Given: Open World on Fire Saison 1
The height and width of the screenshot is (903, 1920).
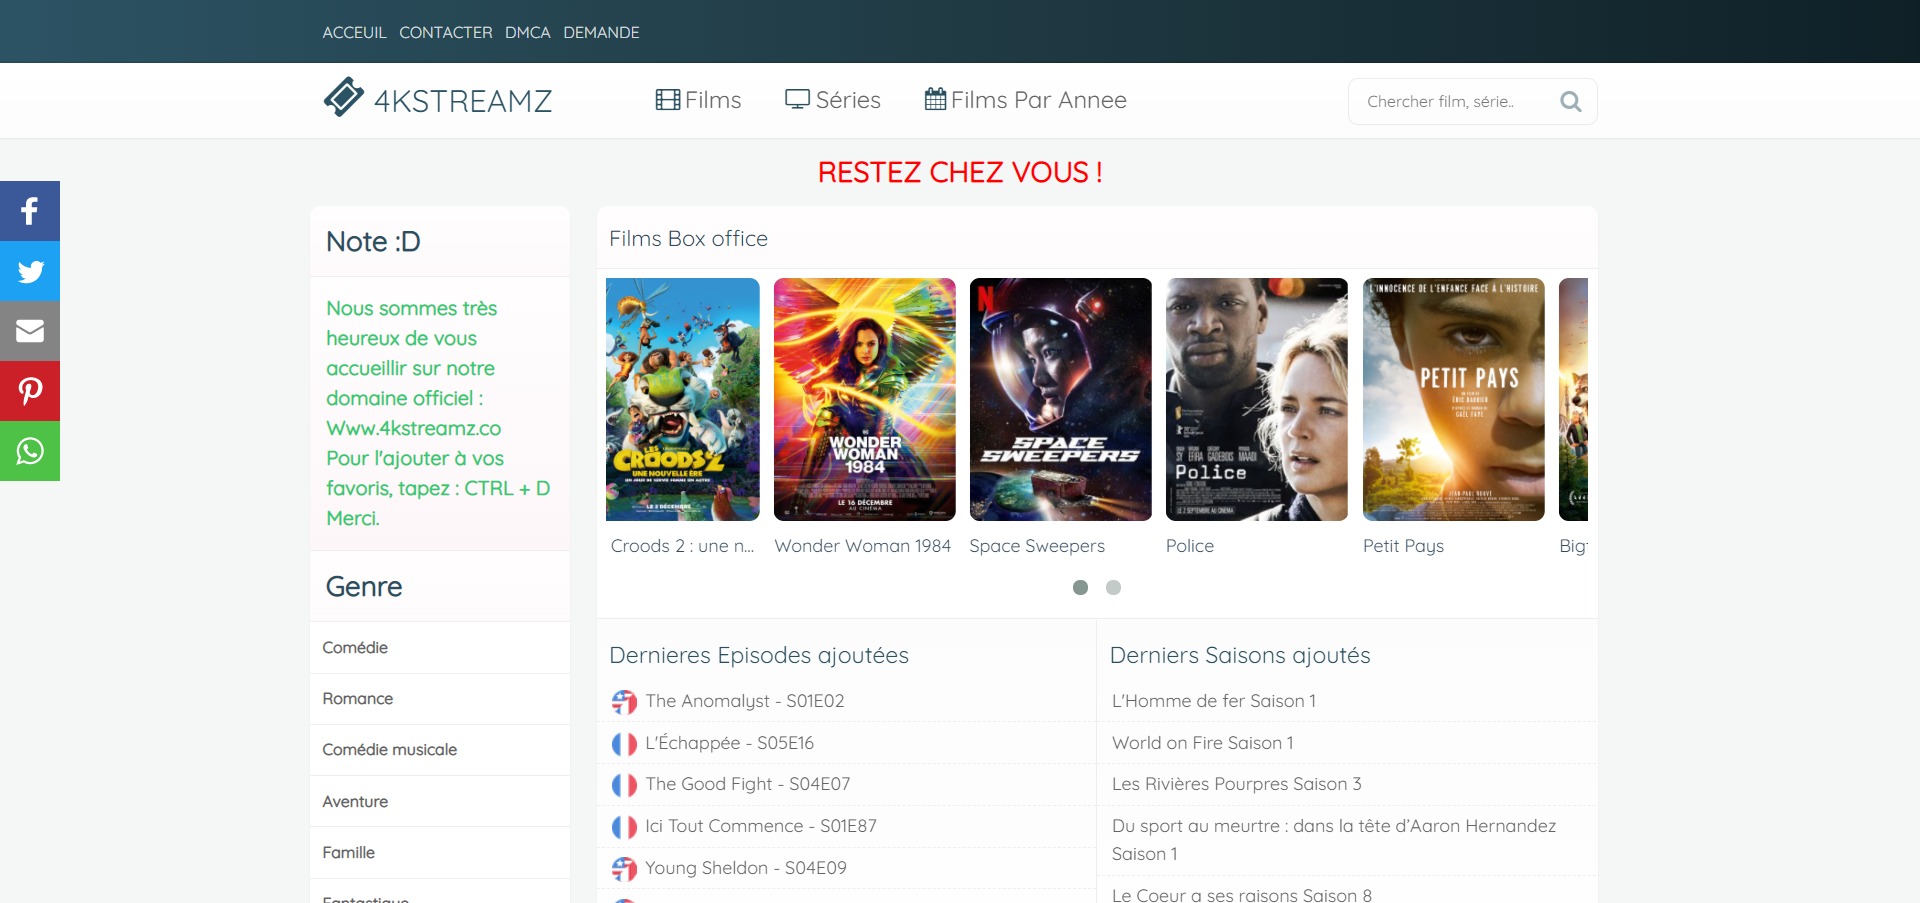Looking at the screenshot, I should click(1202, 743).
